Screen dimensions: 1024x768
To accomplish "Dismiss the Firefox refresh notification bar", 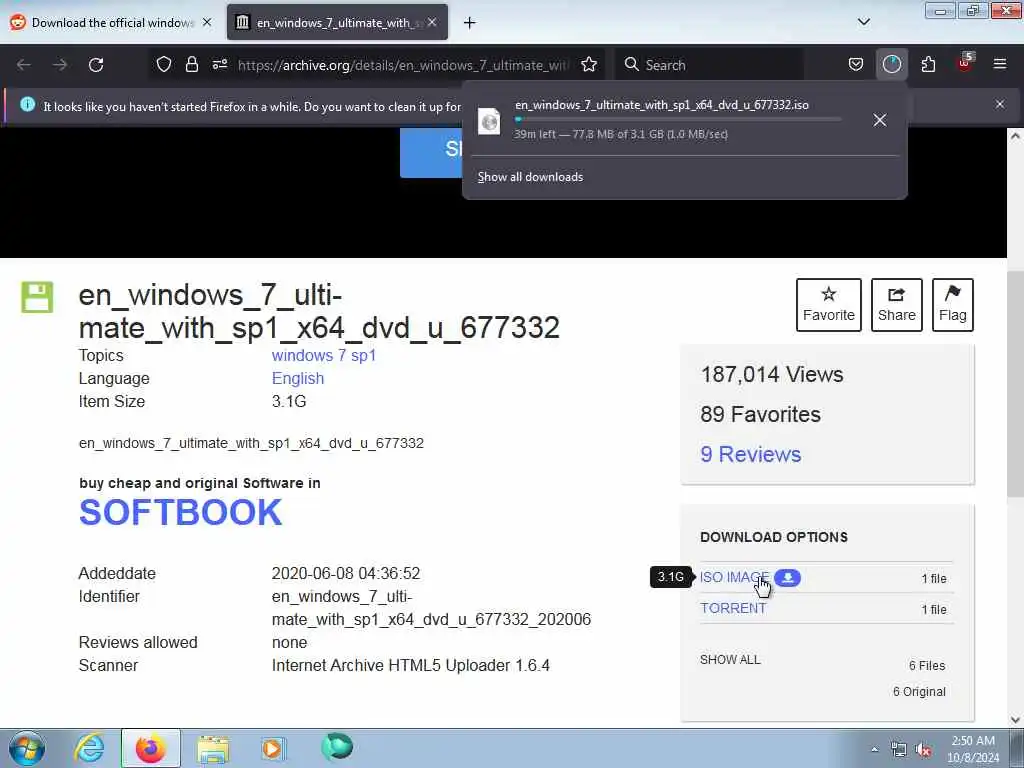I will tap(999, 104).
